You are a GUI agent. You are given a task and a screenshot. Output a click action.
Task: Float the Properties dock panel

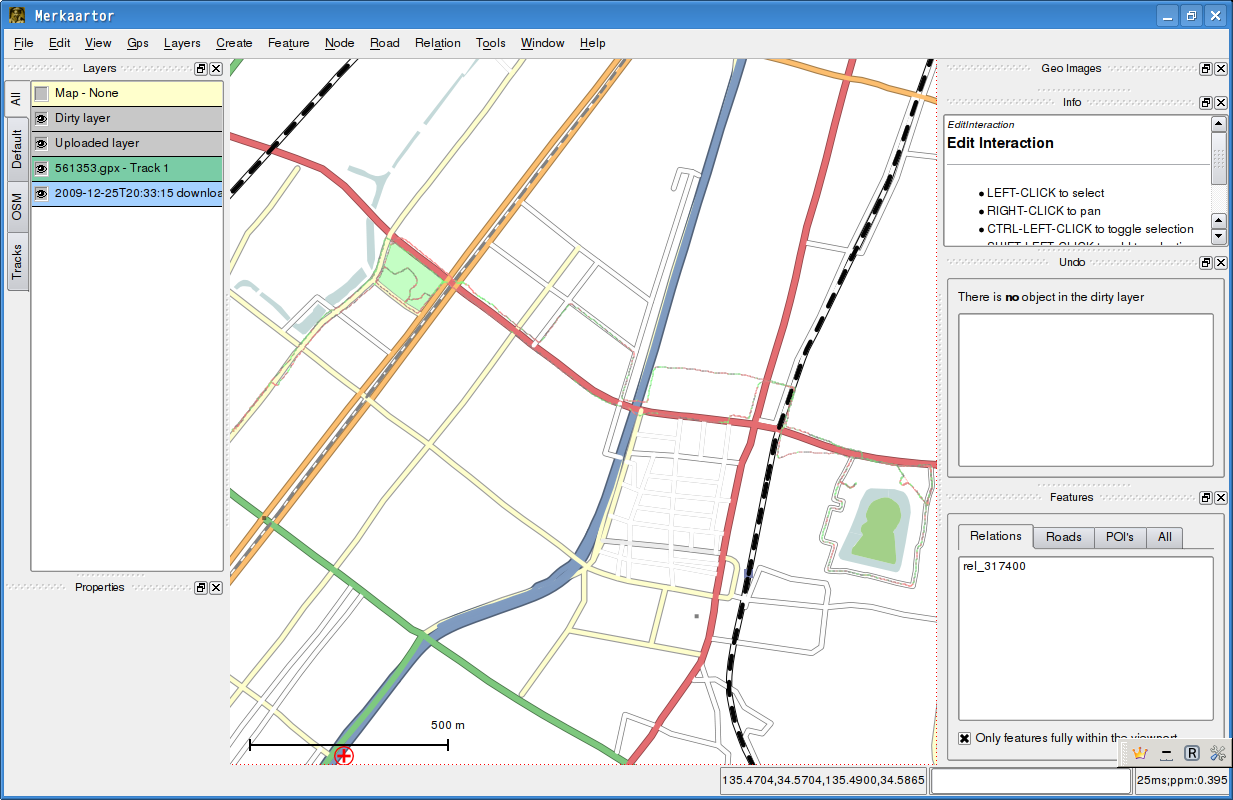pyautogui.click(x=201, y=587)
